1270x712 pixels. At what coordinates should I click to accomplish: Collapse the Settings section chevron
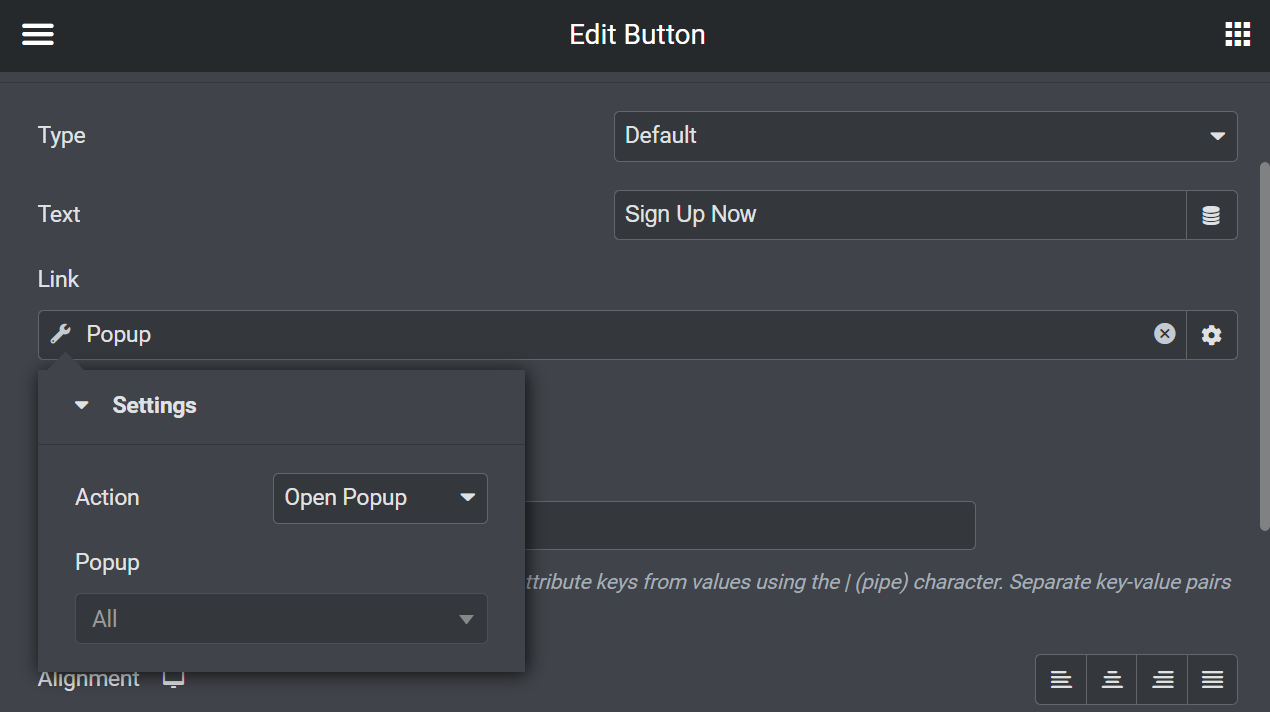point(80,405)
